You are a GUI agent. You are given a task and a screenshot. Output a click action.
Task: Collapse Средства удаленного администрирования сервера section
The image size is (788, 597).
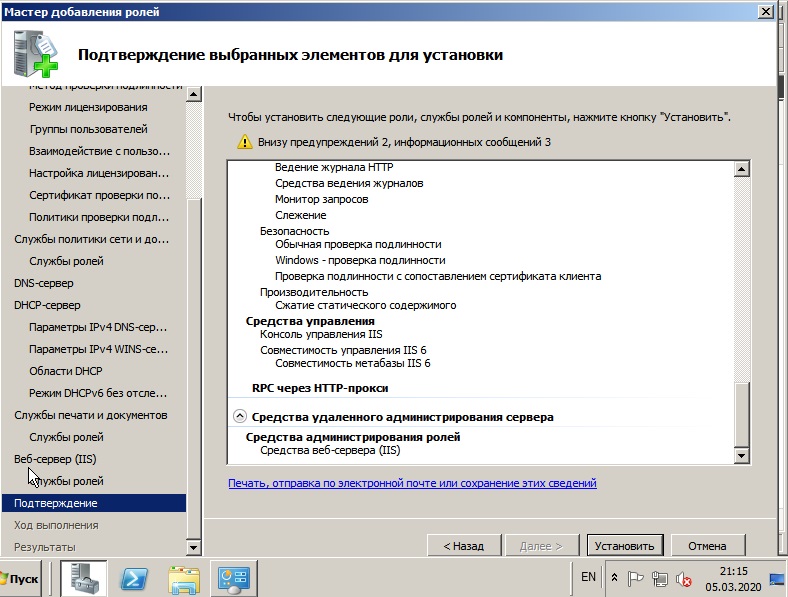point(240,416)
